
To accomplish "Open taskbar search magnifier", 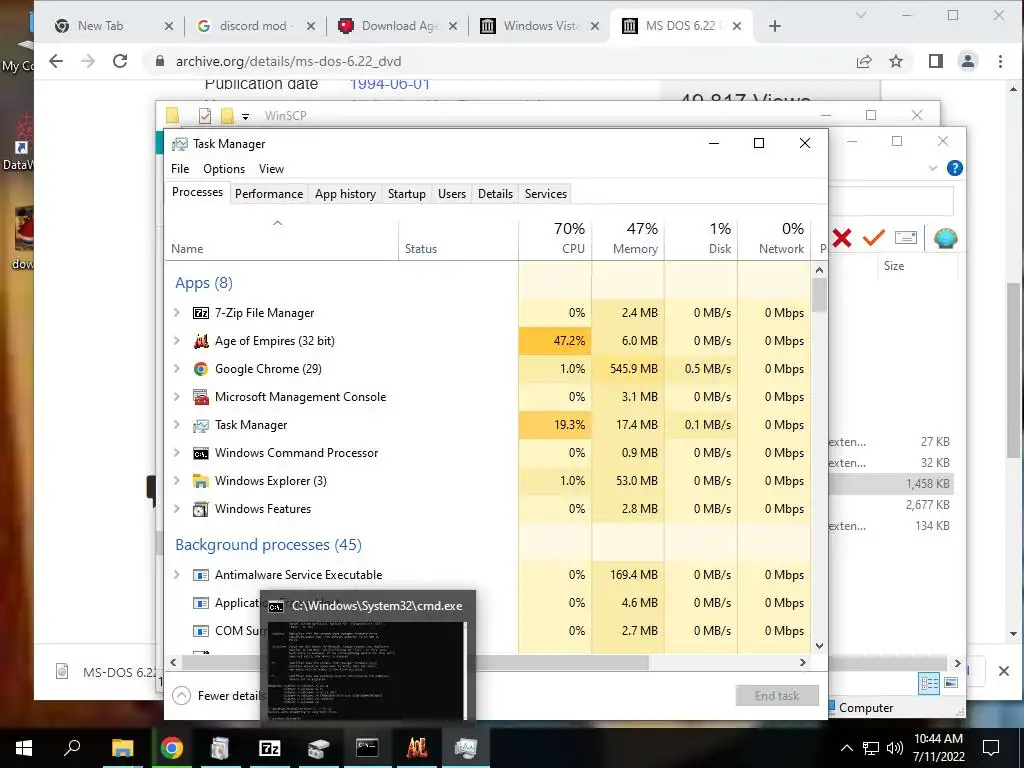I will [72, 748].
